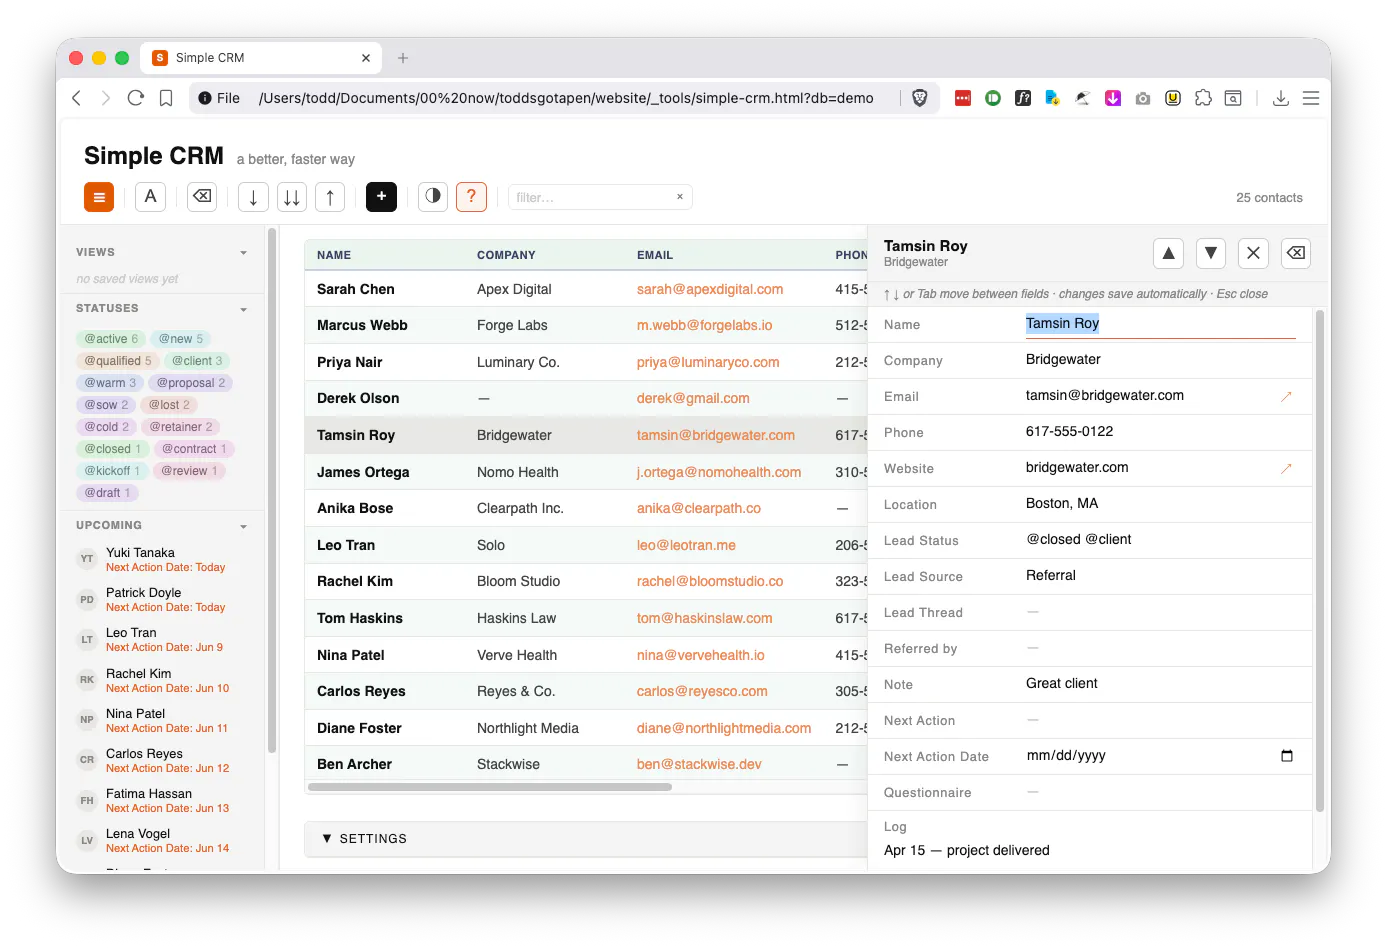Sort by the Name column header

tap(334, 255)
